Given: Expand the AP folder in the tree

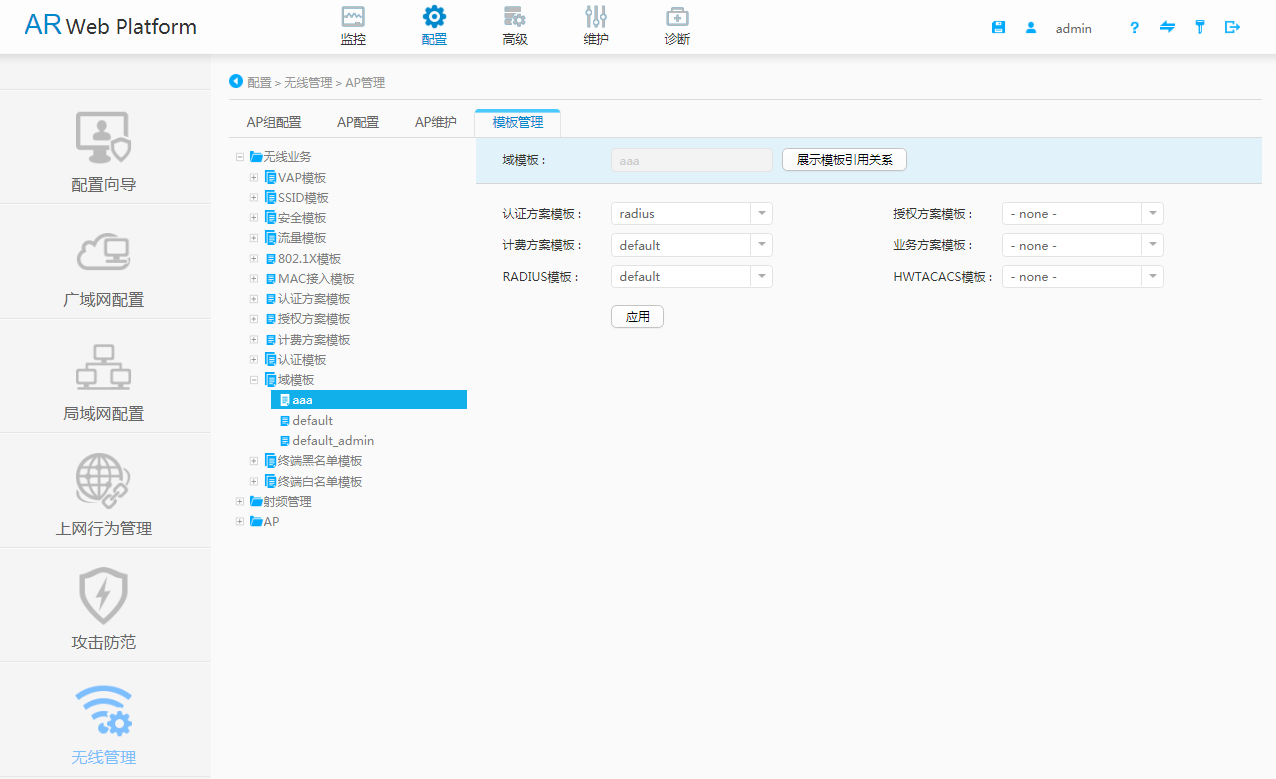Looking at the screenshot, I should [239, 521].
